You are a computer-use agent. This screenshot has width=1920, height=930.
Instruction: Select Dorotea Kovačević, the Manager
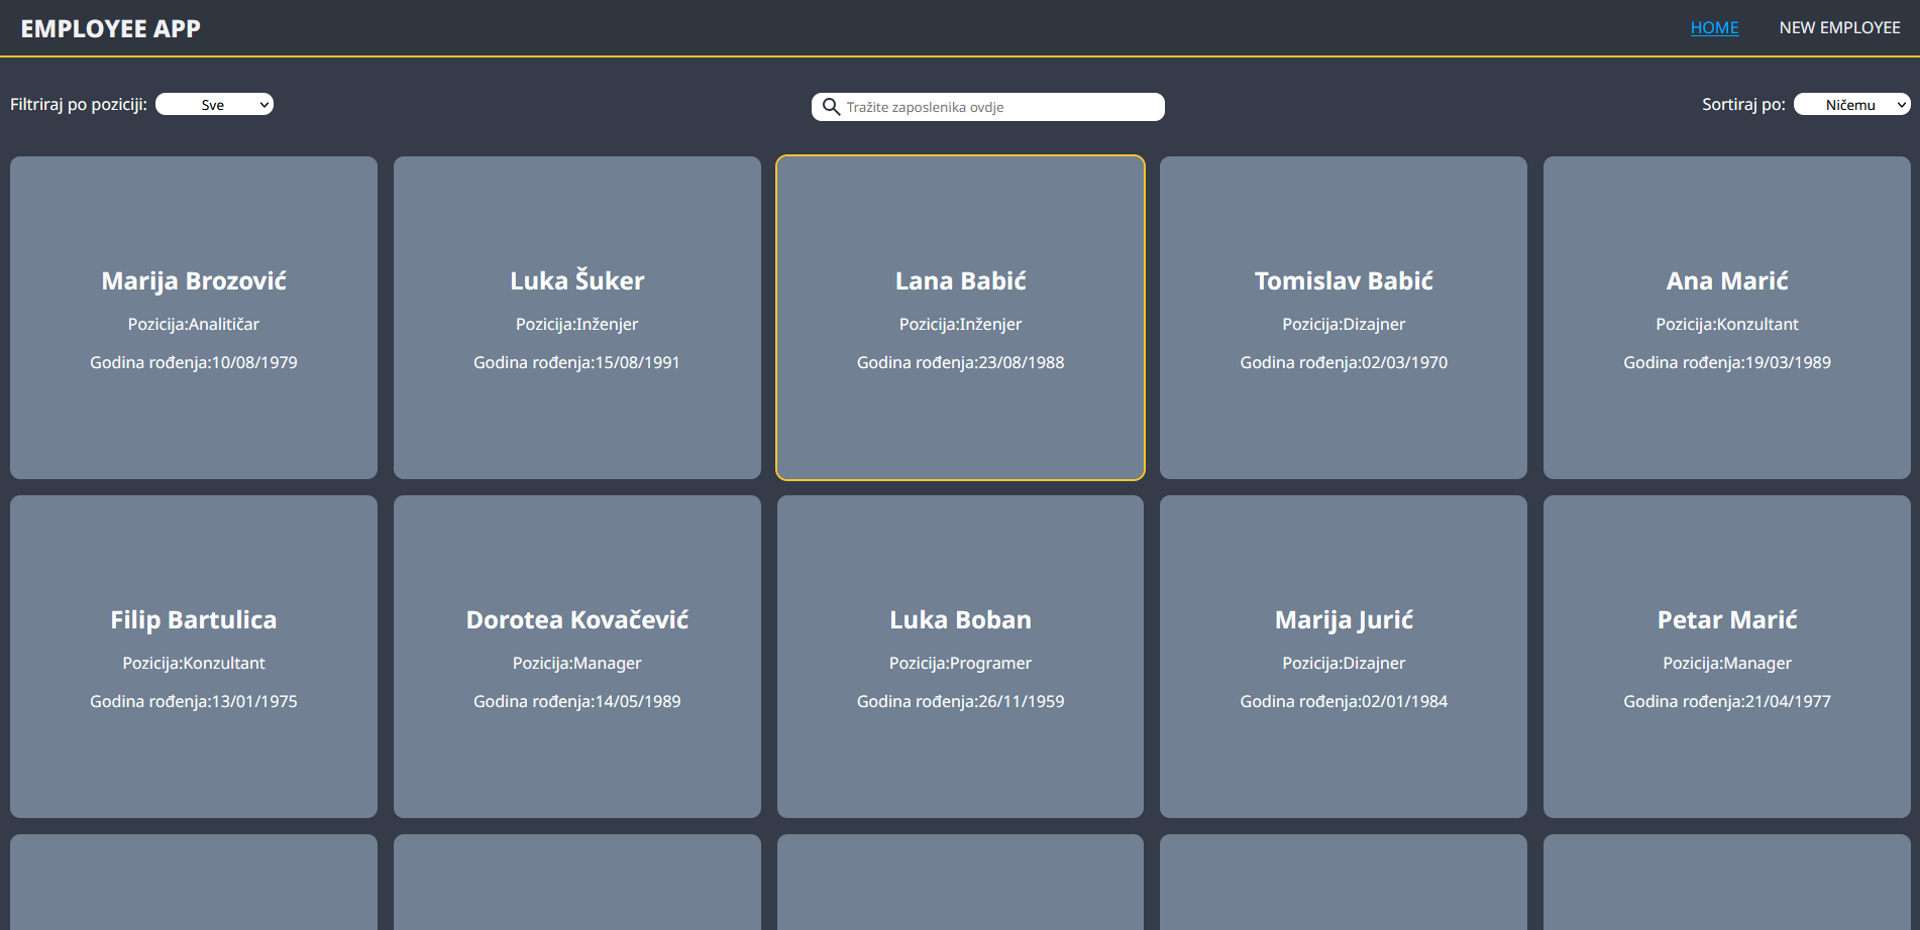point(577,656)
